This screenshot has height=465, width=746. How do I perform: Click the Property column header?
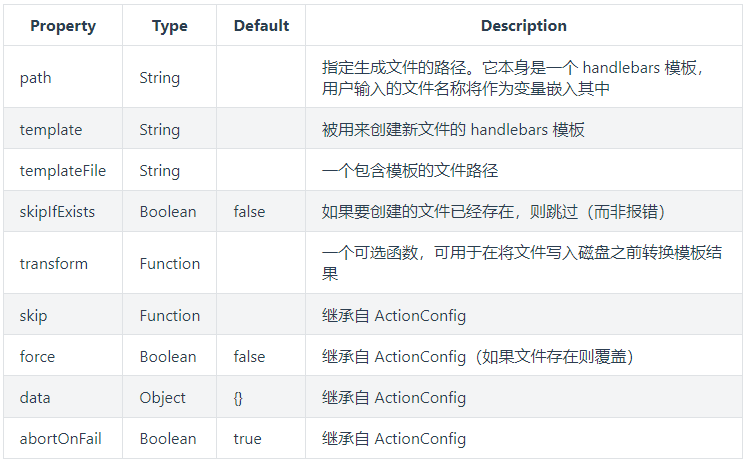click(x=62, y=26)
